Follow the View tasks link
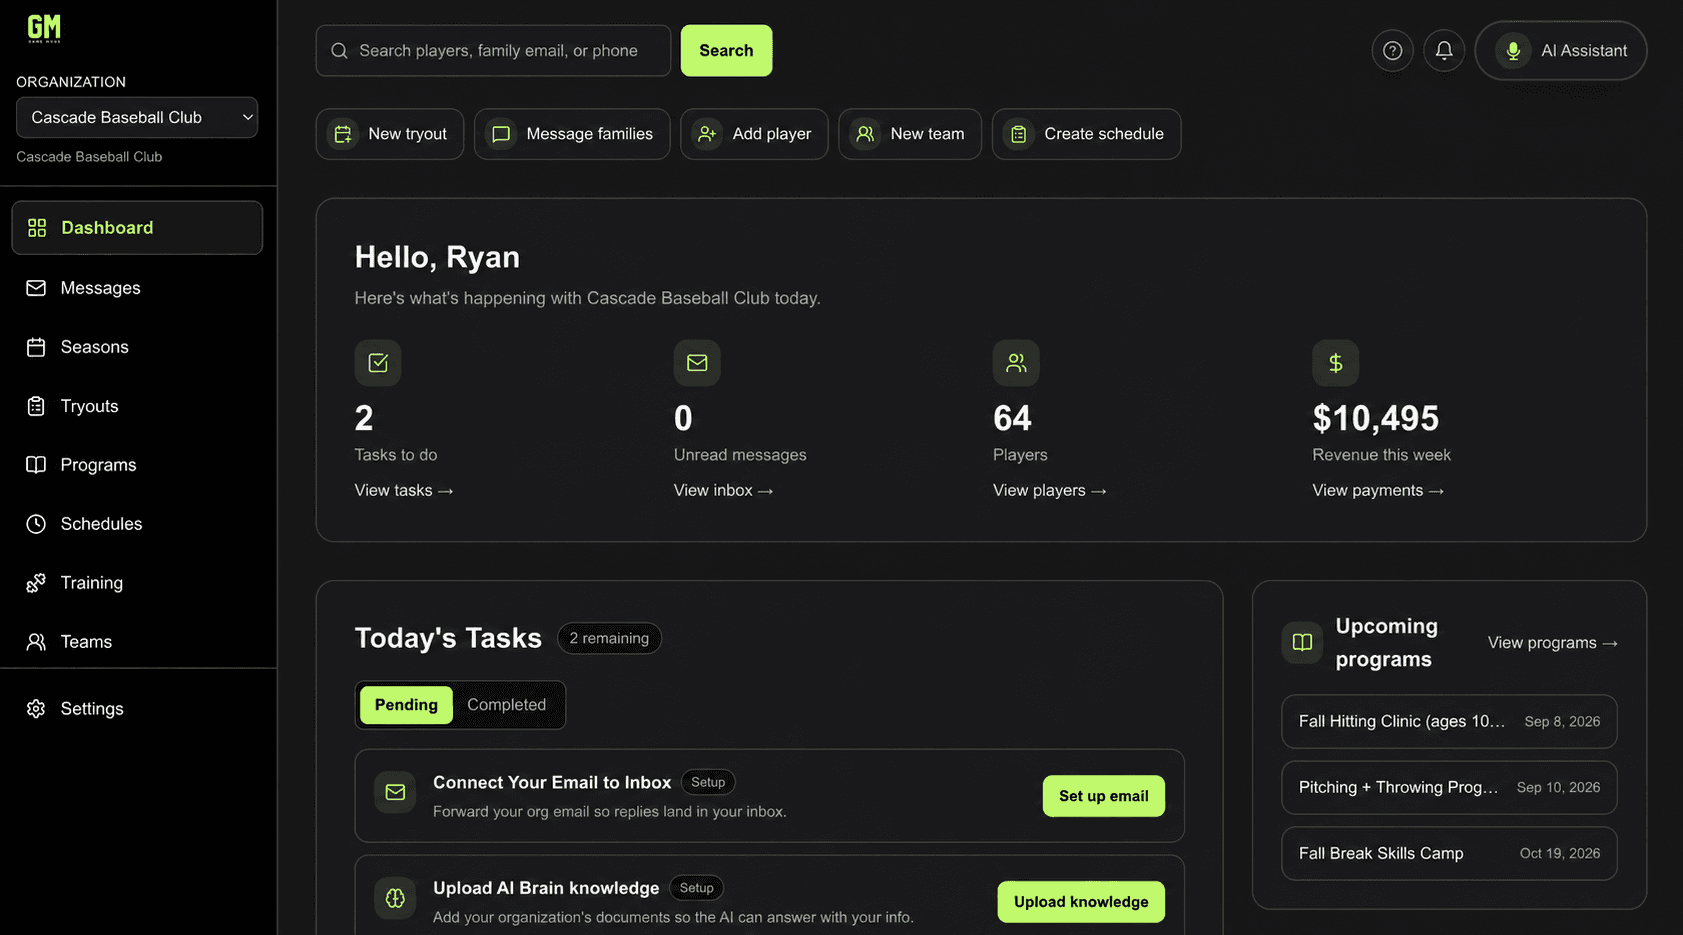This screenshot has height=935, width=1683. click(404, 490)
